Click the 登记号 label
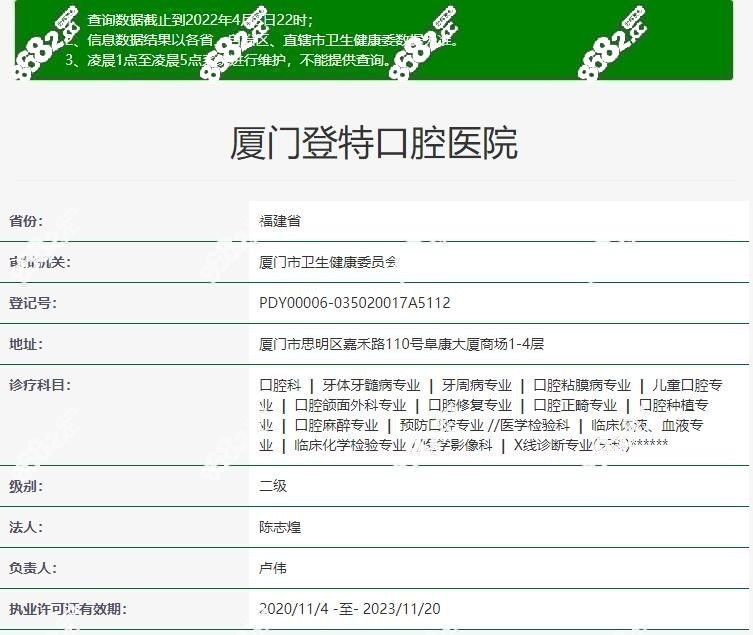The width and height of the screenshot is (753, 635). (x=33, y=303)
